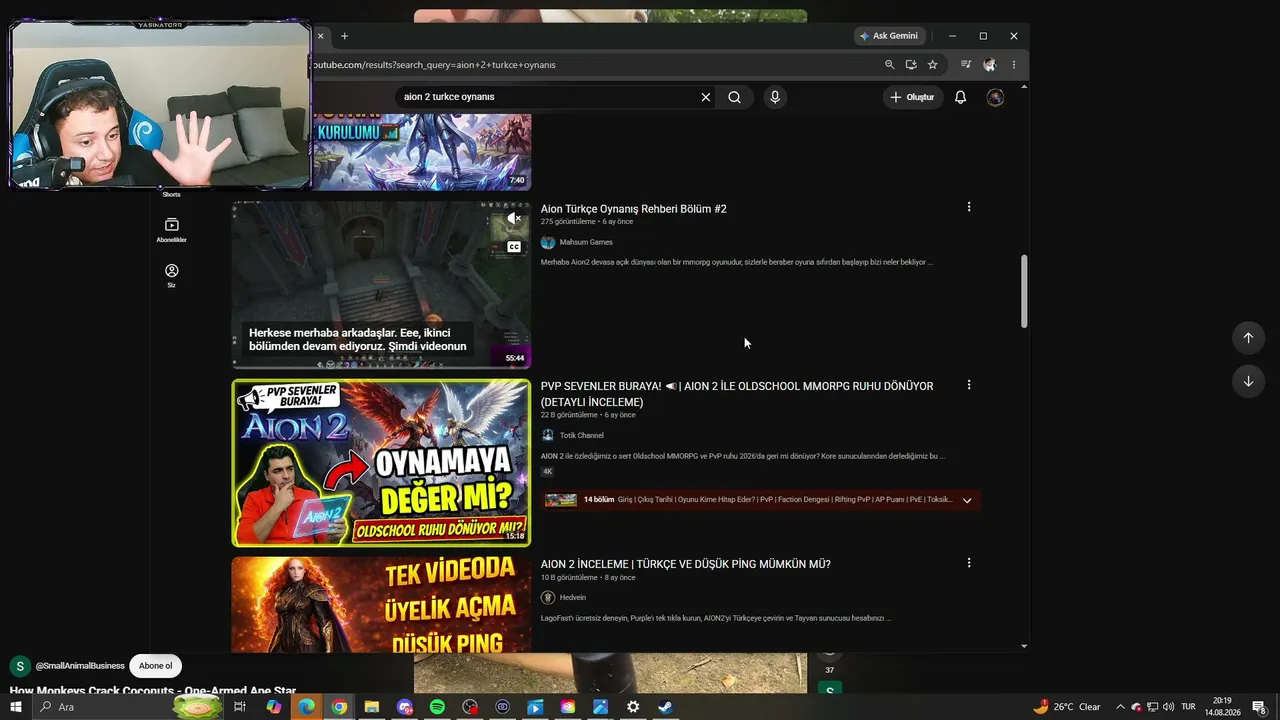Open Aion Türkçe Oynanış Rehberi Bölüm #2 title
Image resolution: width=1280 pixels, height=720 pixels.
[x=634, y=209]
